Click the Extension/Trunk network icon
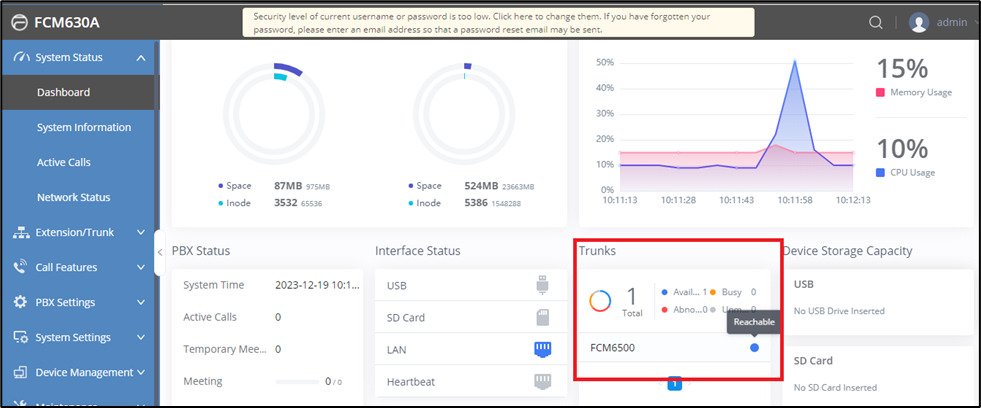The height and width of the screenshot is (408, 981). [21, 232]
